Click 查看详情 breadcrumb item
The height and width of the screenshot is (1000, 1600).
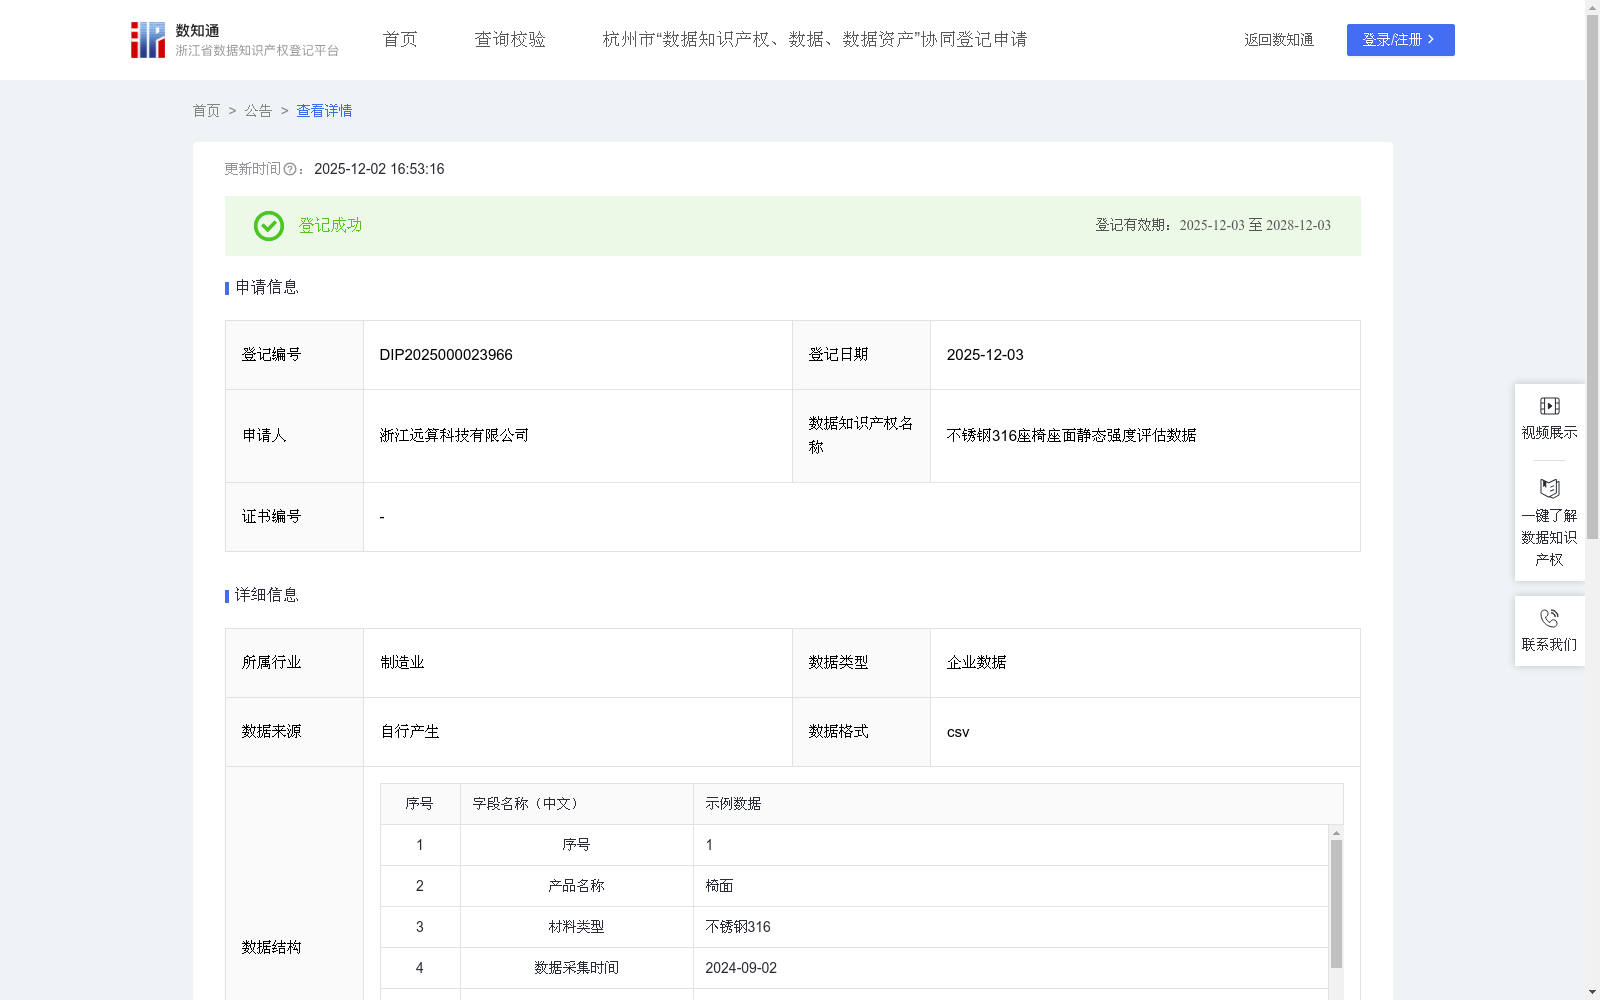point(324,111)
